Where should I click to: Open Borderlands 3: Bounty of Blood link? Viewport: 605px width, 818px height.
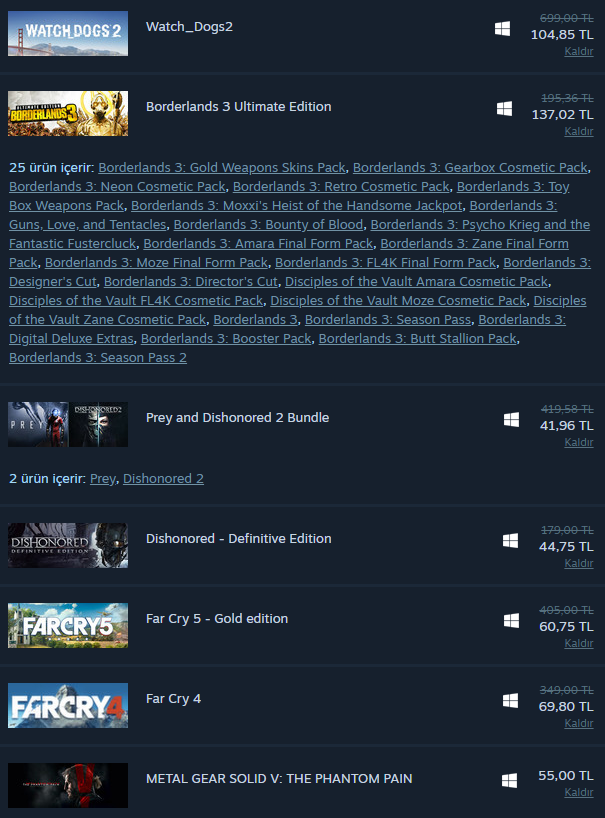[268, 224]
